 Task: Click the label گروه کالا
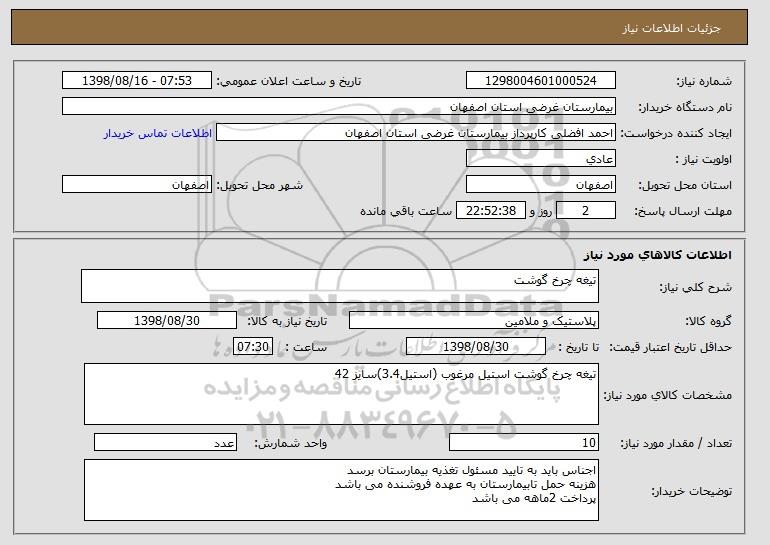pyautogui.click(x=709, y=321)
